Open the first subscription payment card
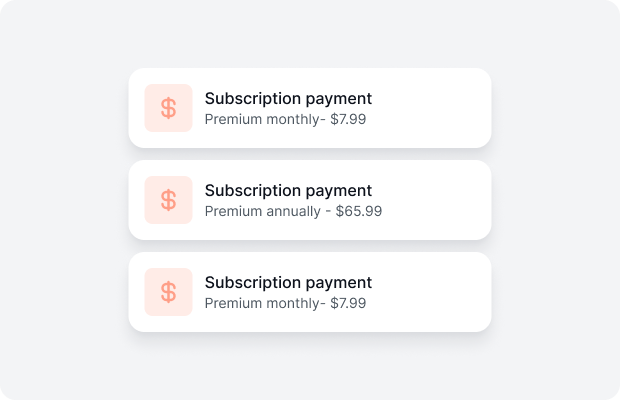The height and width of the screenshot is (400, 620). click(310, 108)
